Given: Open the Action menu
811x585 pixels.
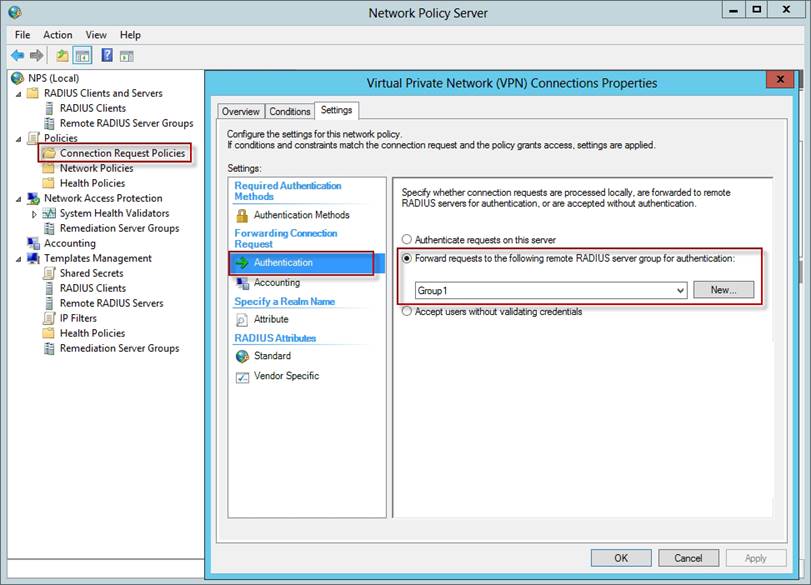Looking at the screenshot, I should pyautogui.click(x=57, y=35).
